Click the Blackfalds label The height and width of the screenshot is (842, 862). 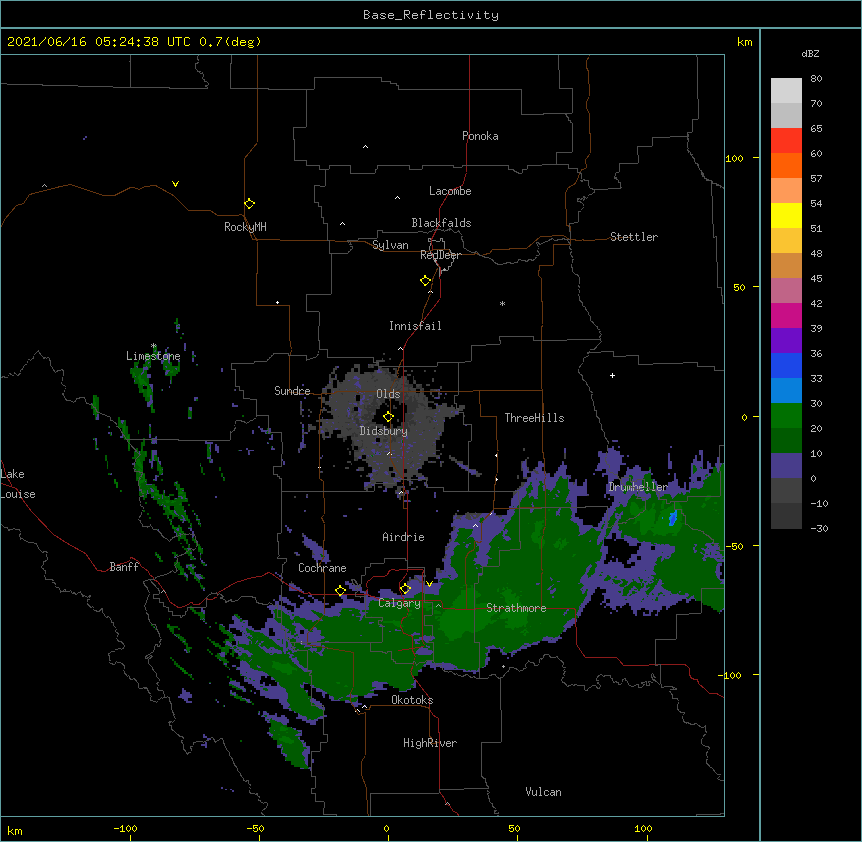(x=441, y=223)
